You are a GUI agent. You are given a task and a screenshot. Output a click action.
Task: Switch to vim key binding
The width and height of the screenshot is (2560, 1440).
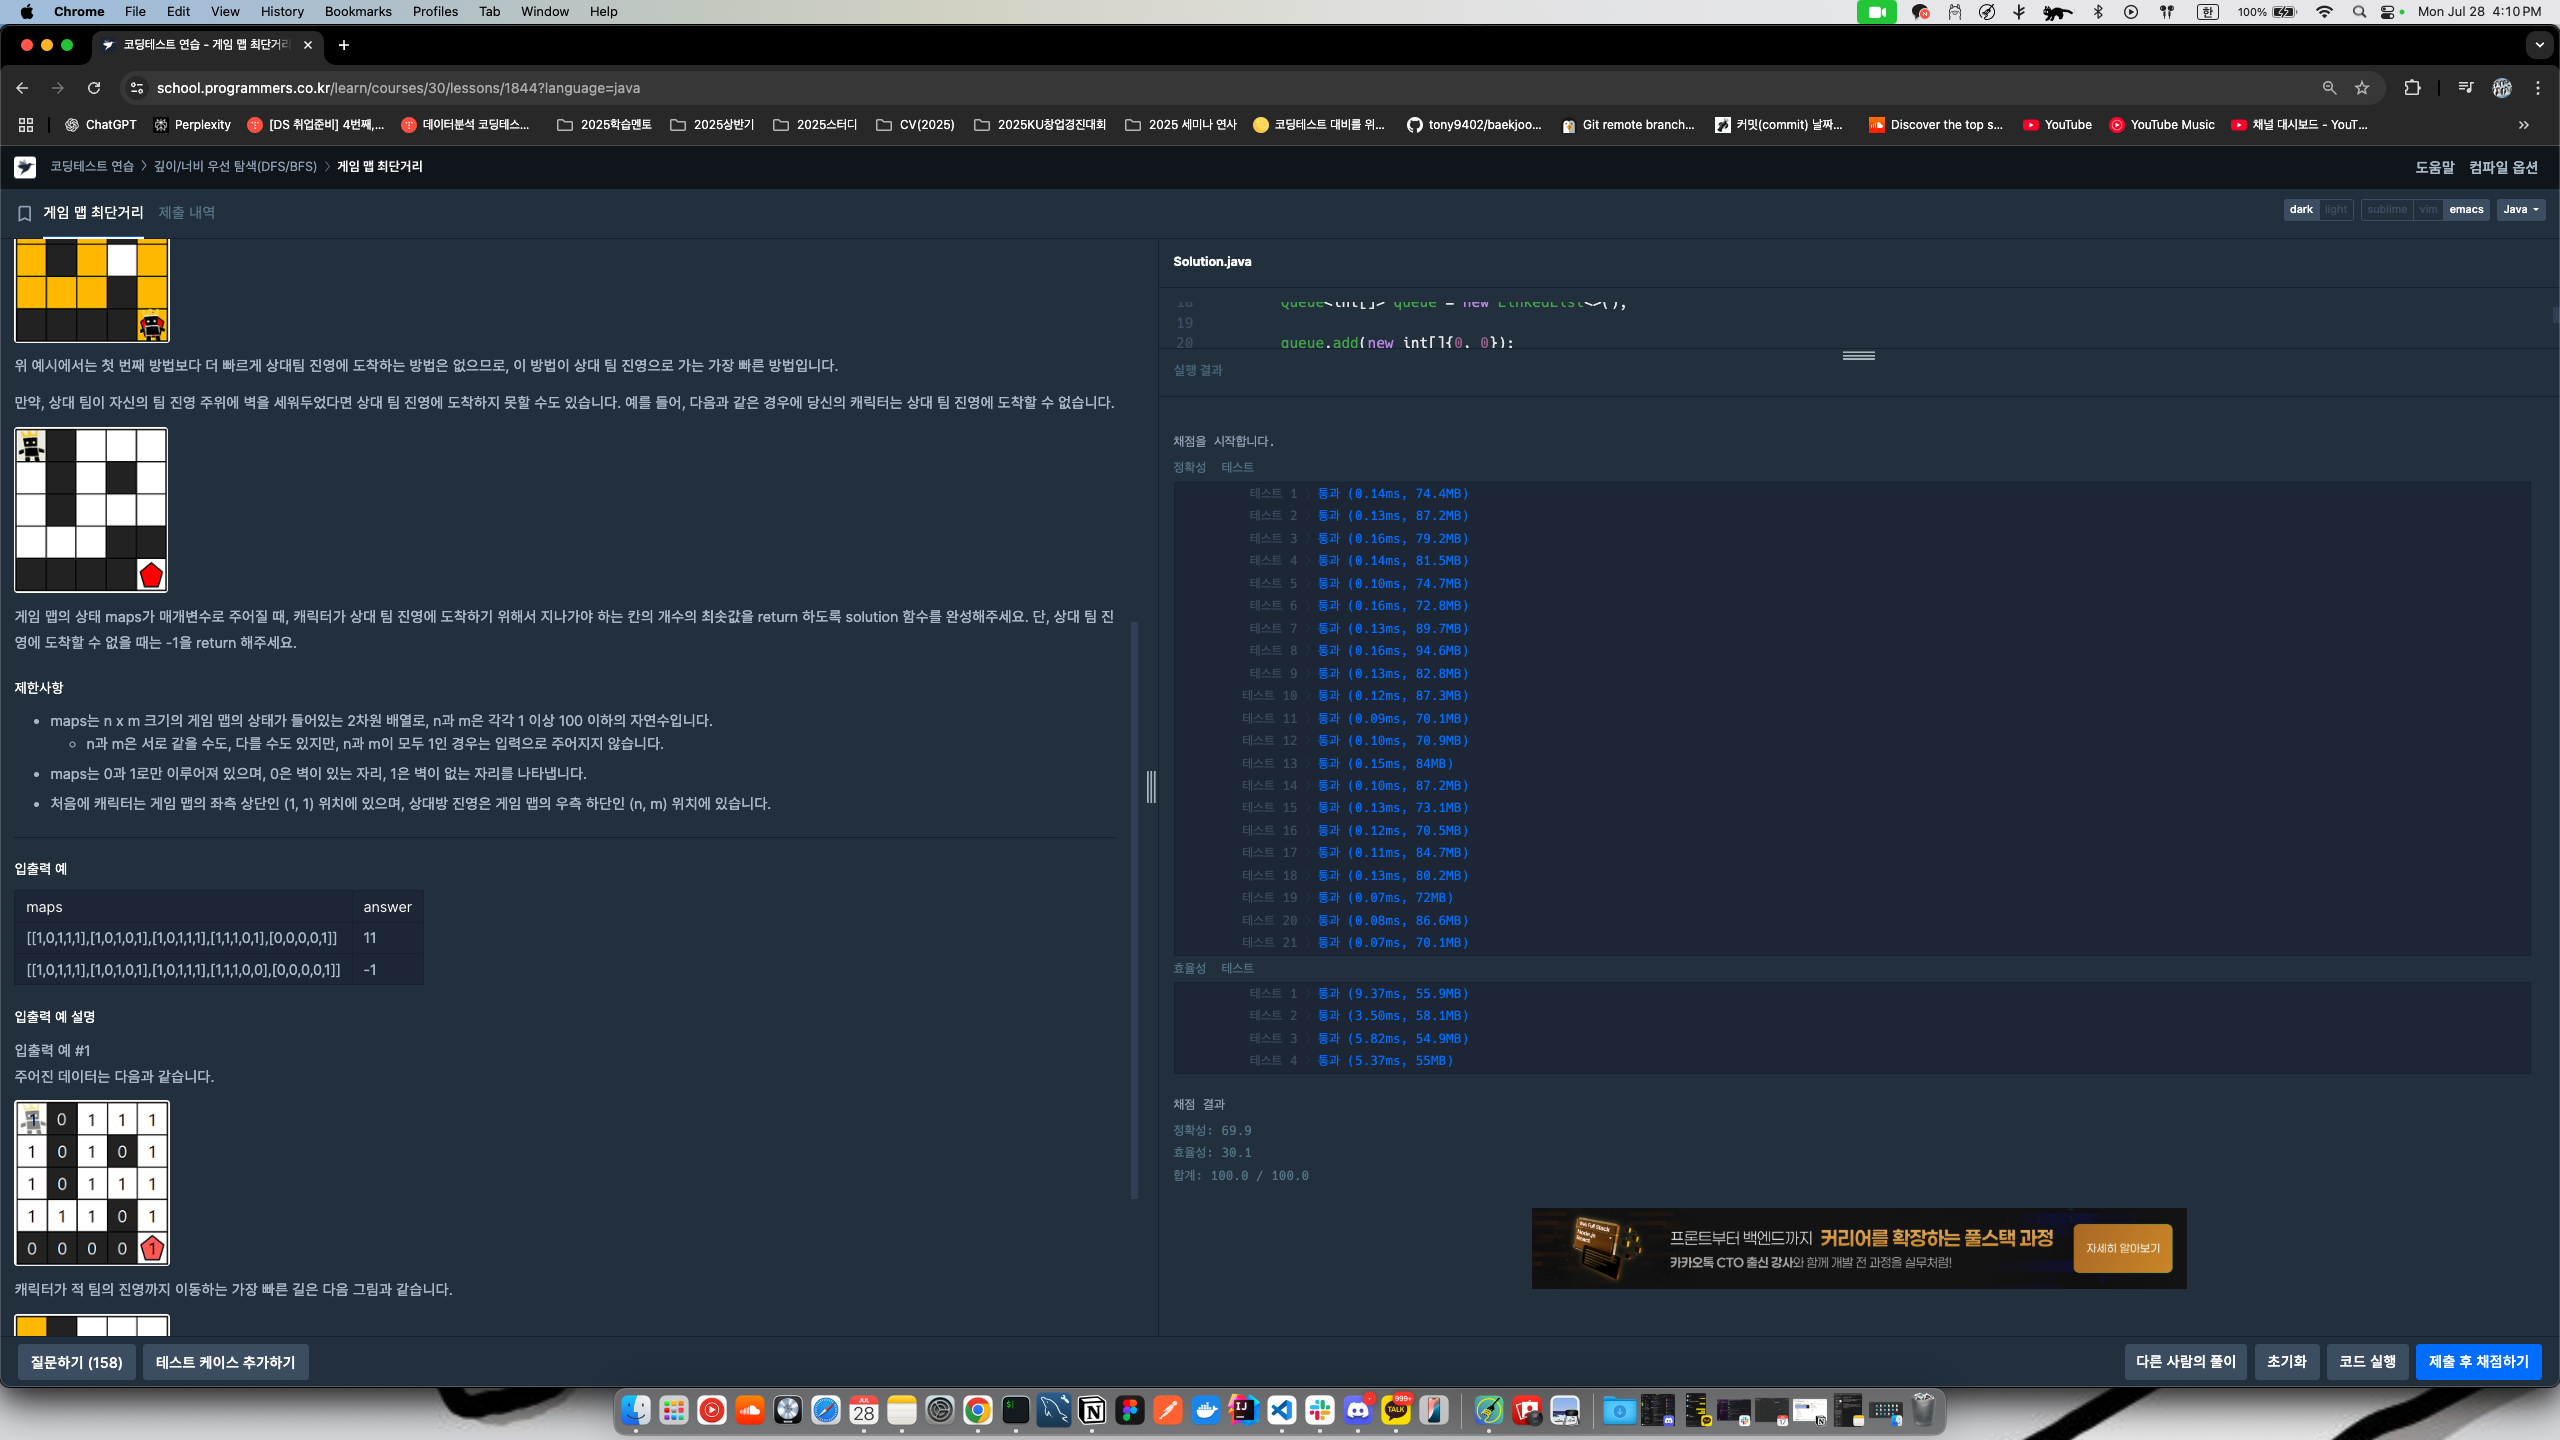pos(2428,210)
